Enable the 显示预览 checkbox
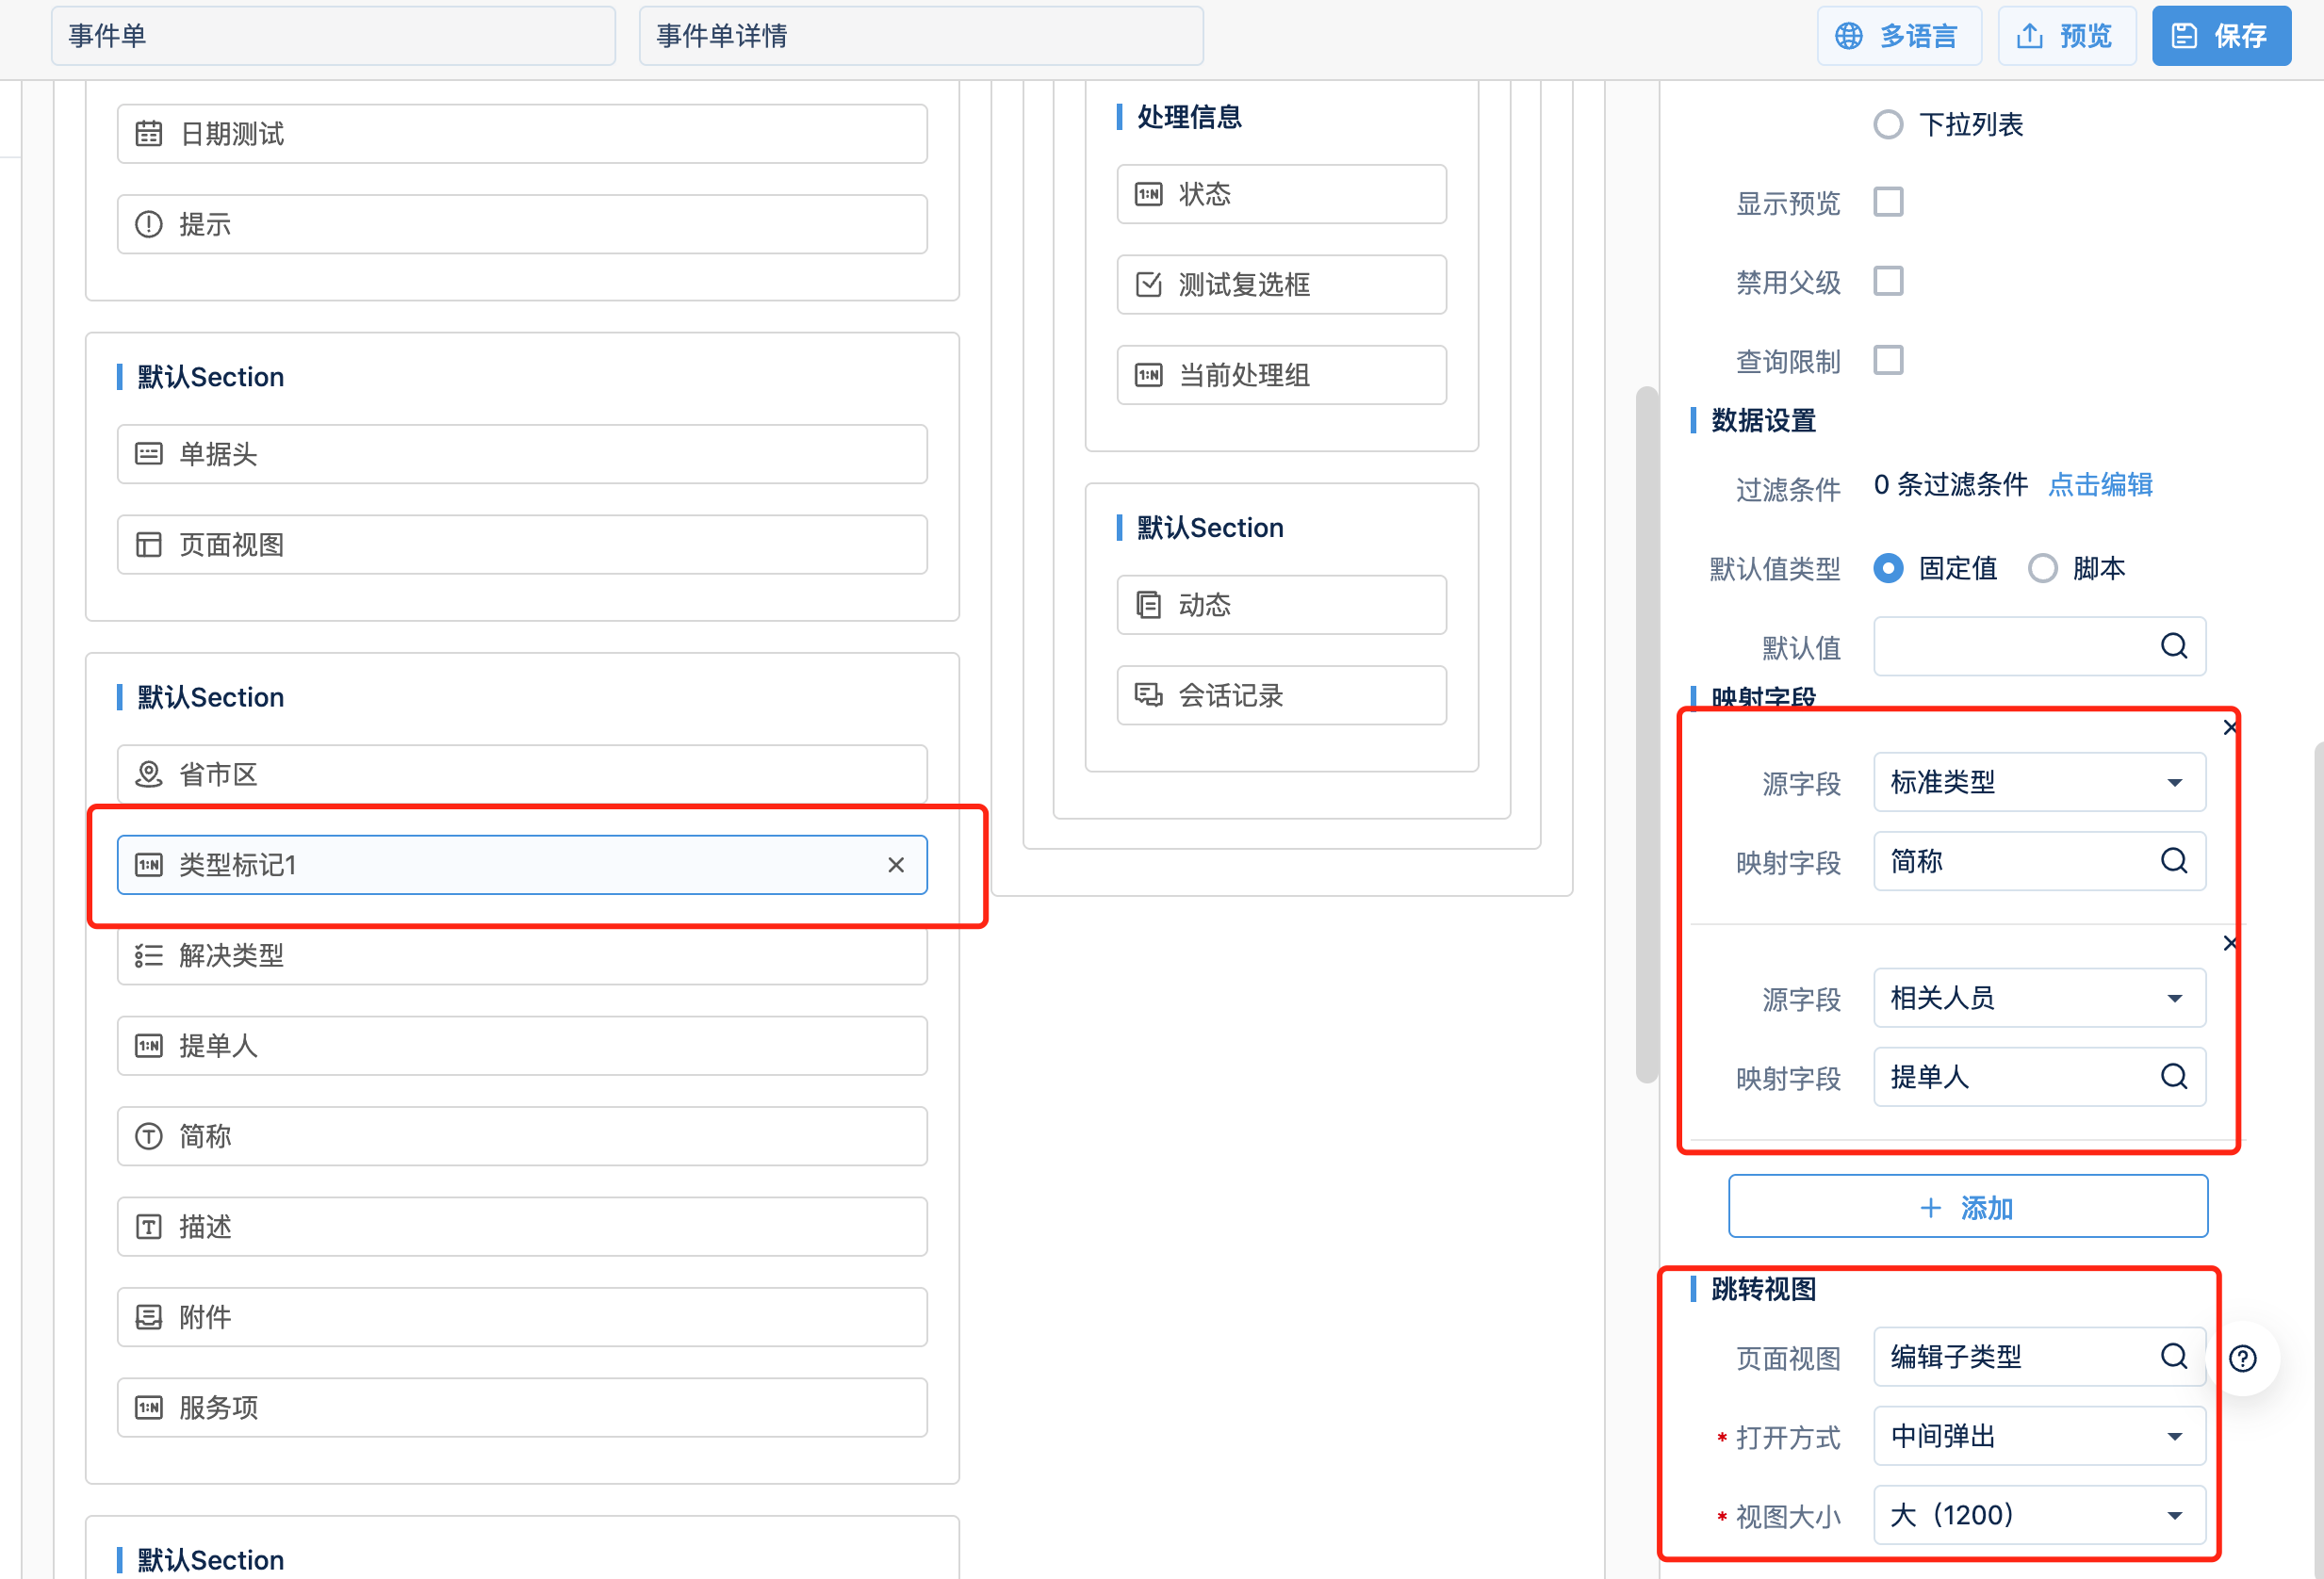Screen dimensions: 2324x1579 point(1887,202)
